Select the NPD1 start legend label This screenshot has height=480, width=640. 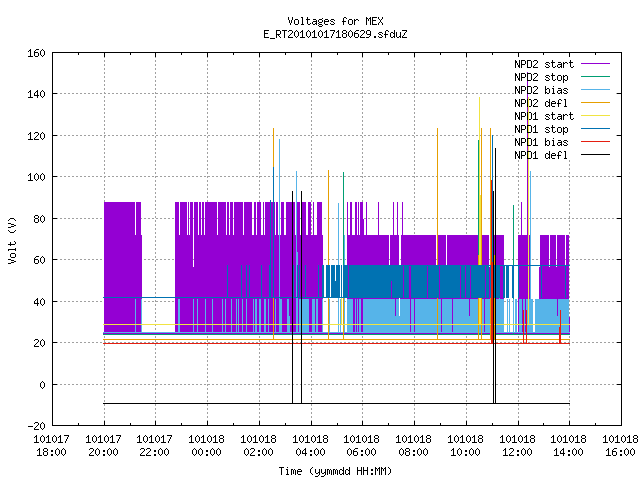[544, 116]
